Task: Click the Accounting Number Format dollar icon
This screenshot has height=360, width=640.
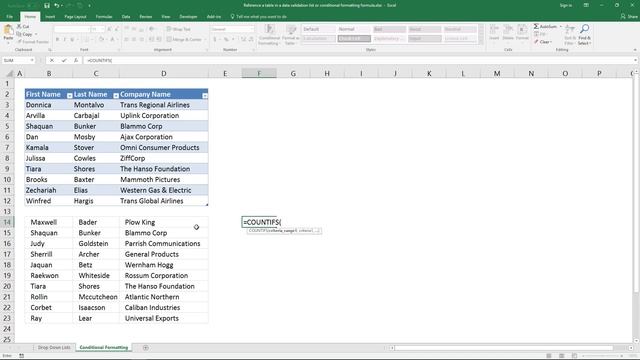Action: click(x=215, y=40)
